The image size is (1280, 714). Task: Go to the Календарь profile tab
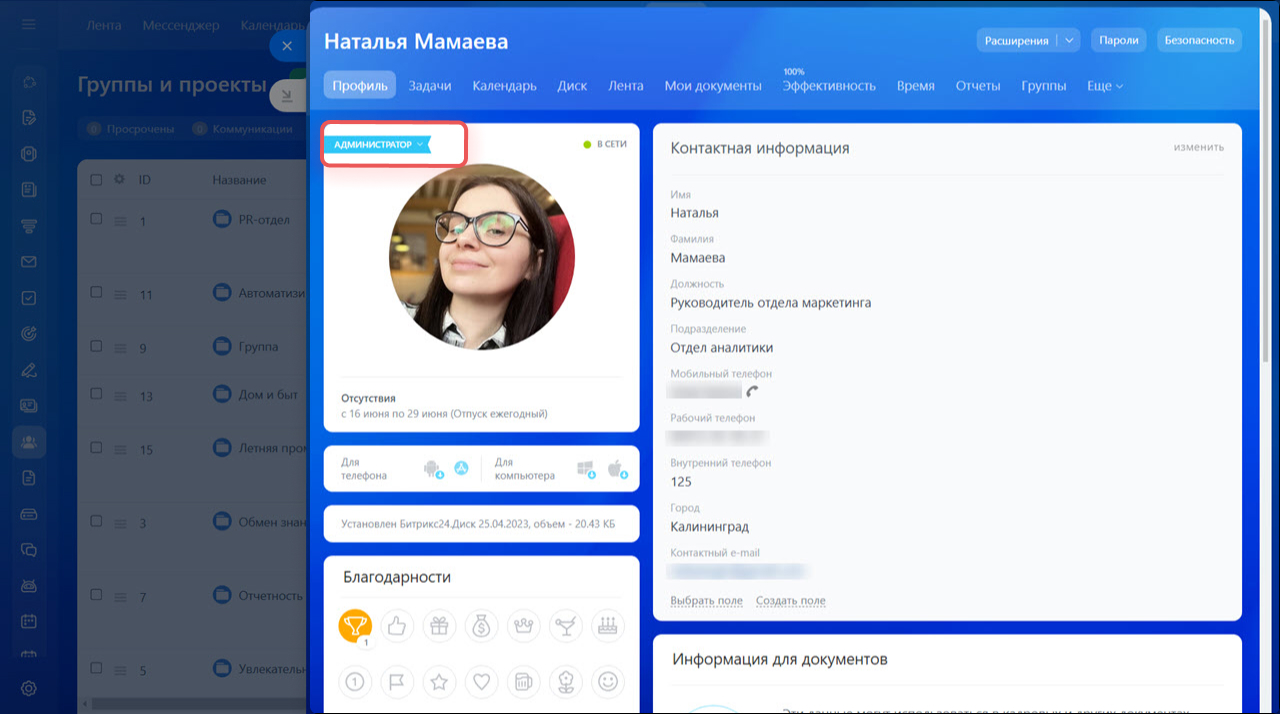505,86
